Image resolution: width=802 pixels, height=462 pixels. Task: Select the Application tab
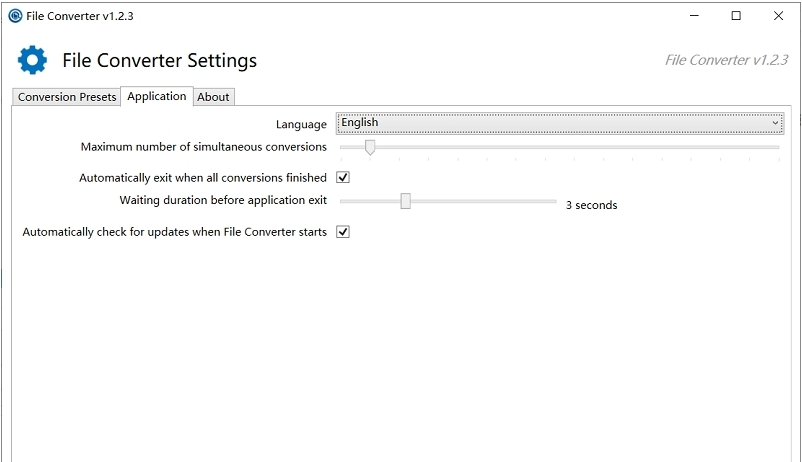(157, 96)
